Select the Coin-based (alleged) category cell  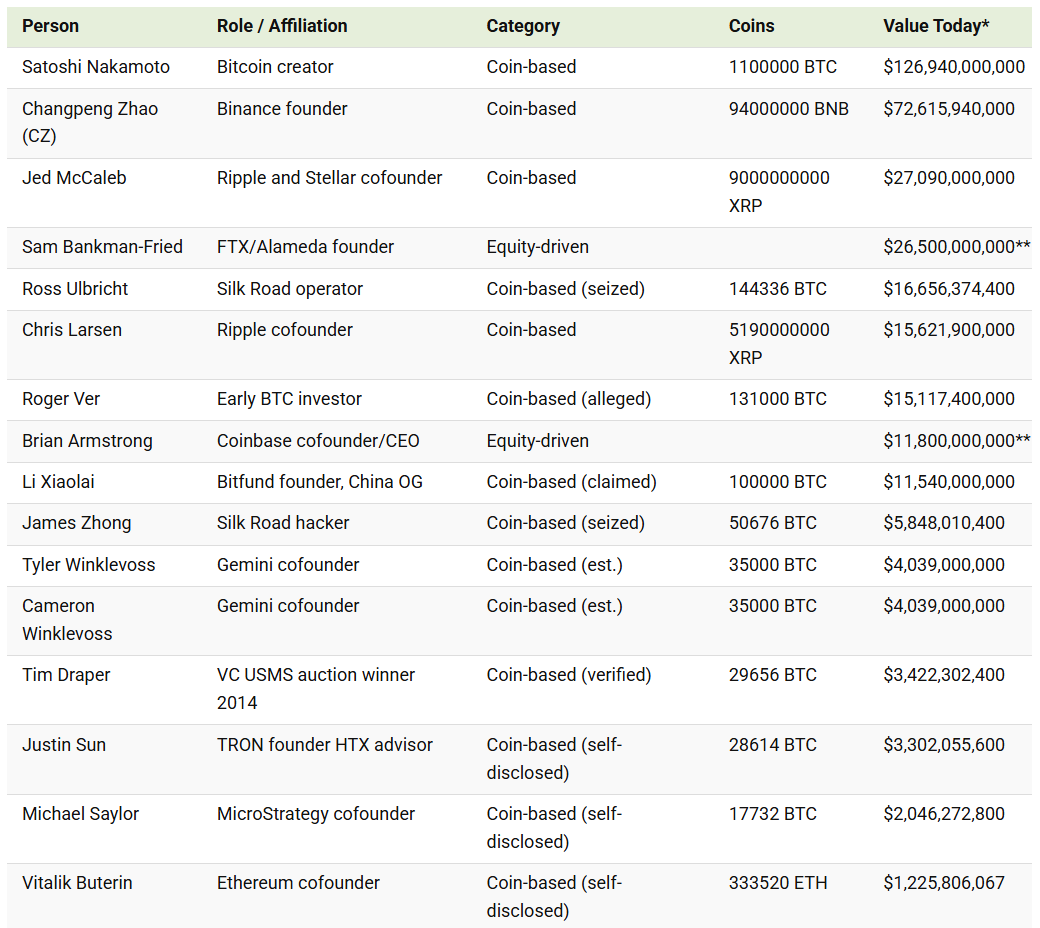tap(568, 399)
